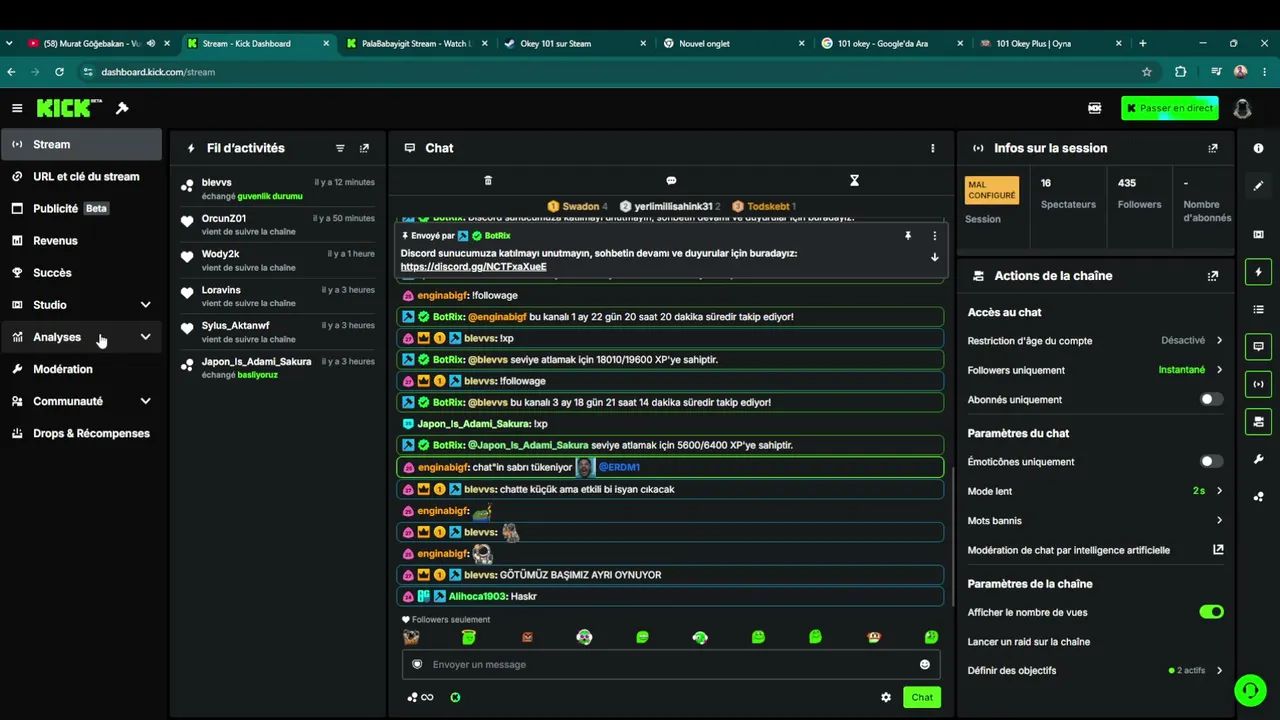Viewport: 1280px width, 720px height.
Task: Open Mots bannis settings
Action: pyautogui.click(x=1095, y=521)
